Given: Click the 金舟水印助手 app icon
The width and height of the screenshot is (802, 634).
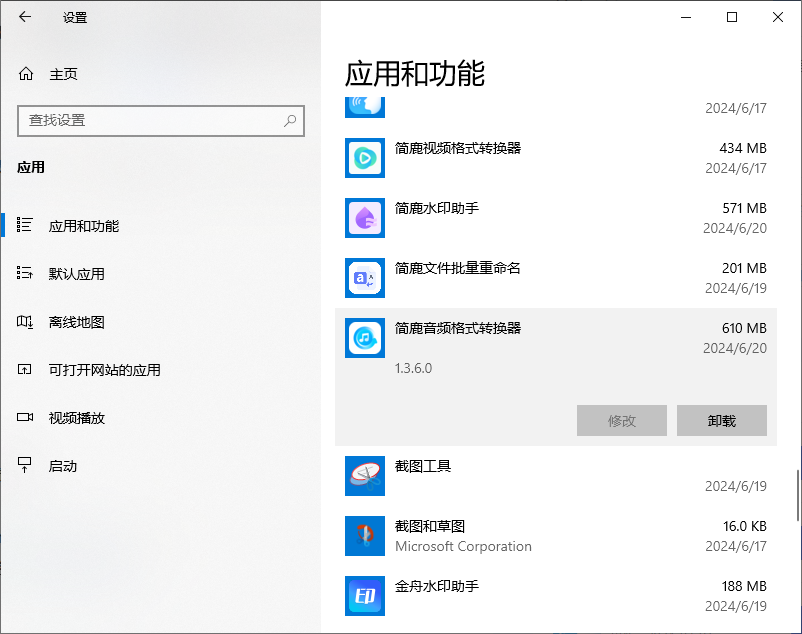Looking at the screenshot, I should pos(365,596).
